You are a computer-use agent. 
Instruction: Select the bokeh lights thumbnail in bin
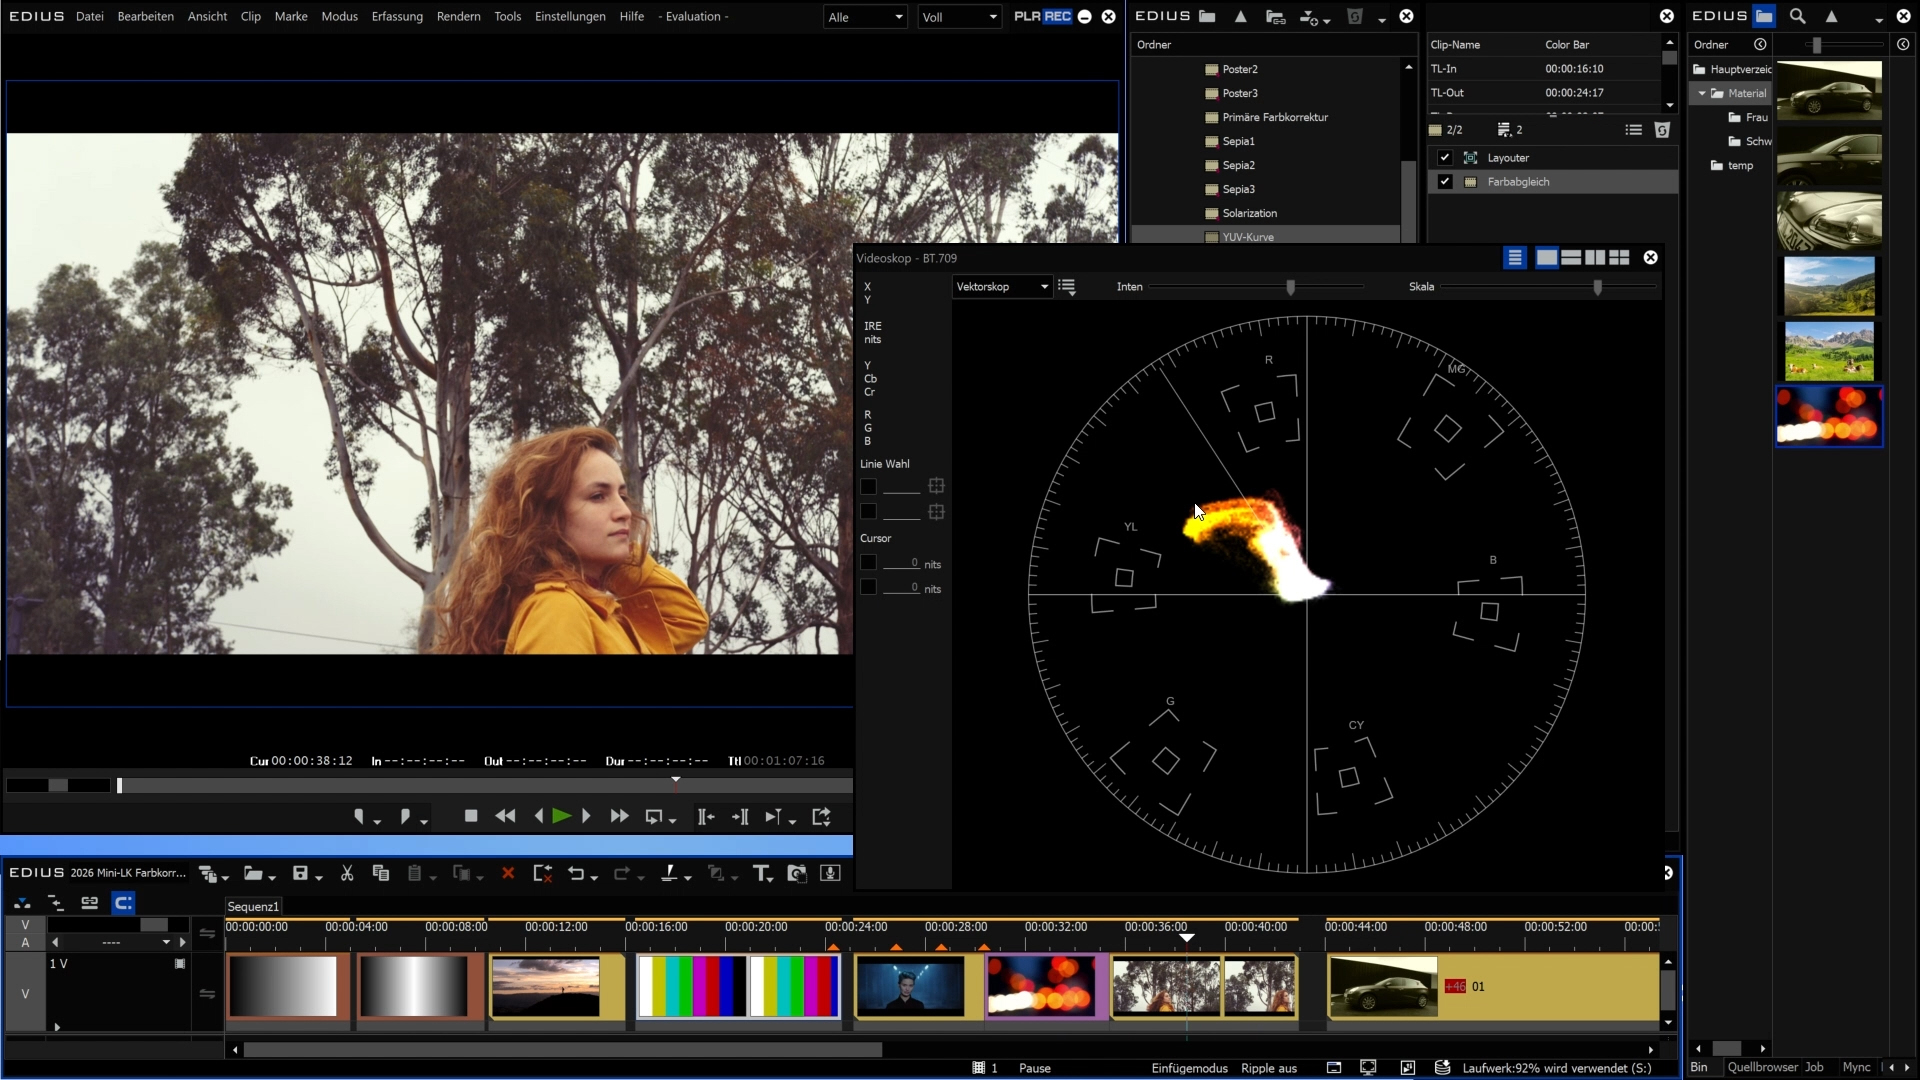point(1829,416)
